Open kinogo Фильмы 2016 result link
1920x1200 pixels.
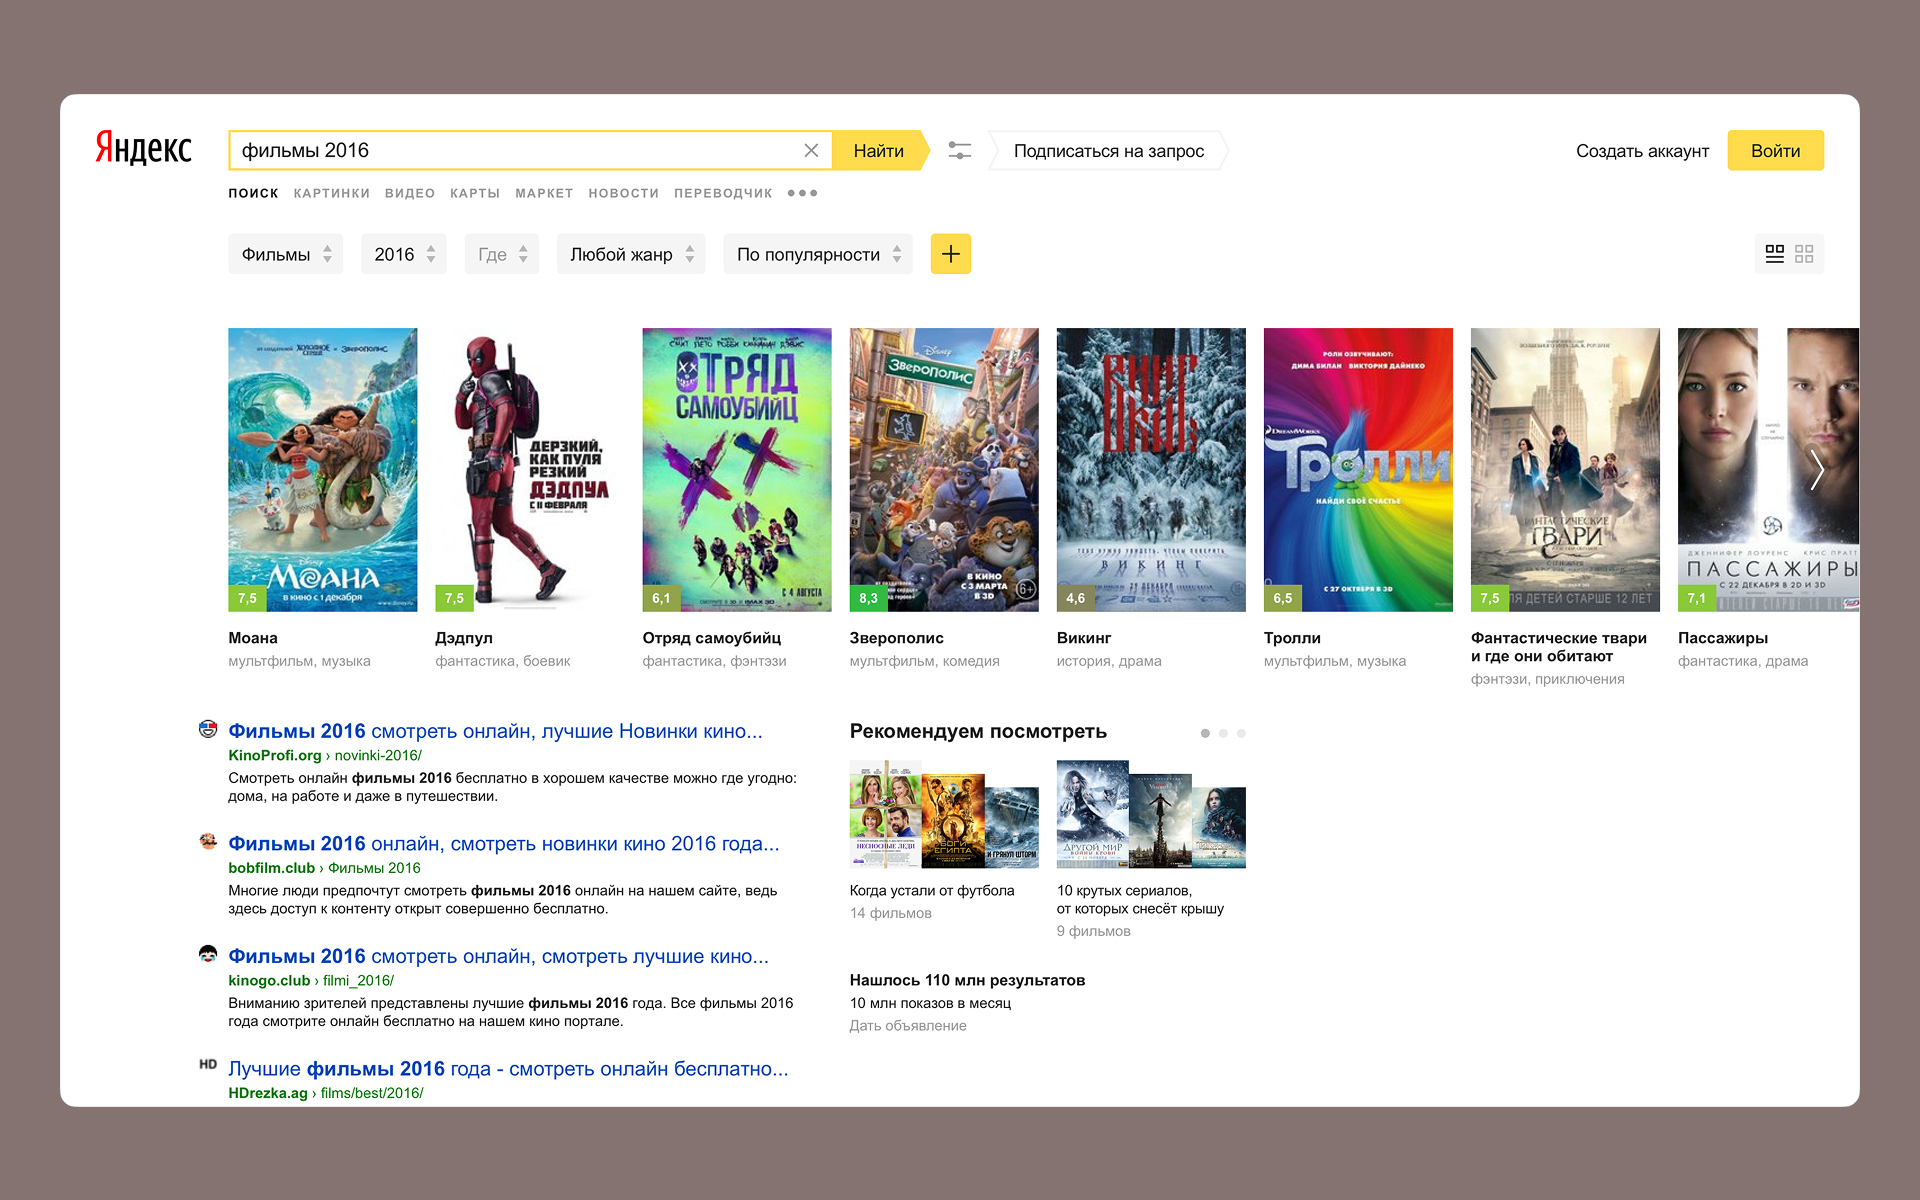(x=498, y=956)
